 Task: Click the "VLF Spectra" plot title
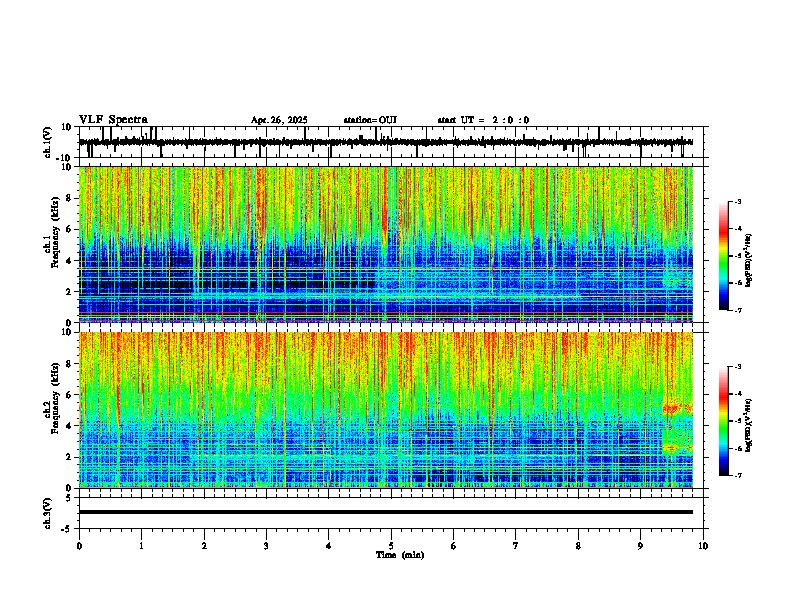(114, 120)
